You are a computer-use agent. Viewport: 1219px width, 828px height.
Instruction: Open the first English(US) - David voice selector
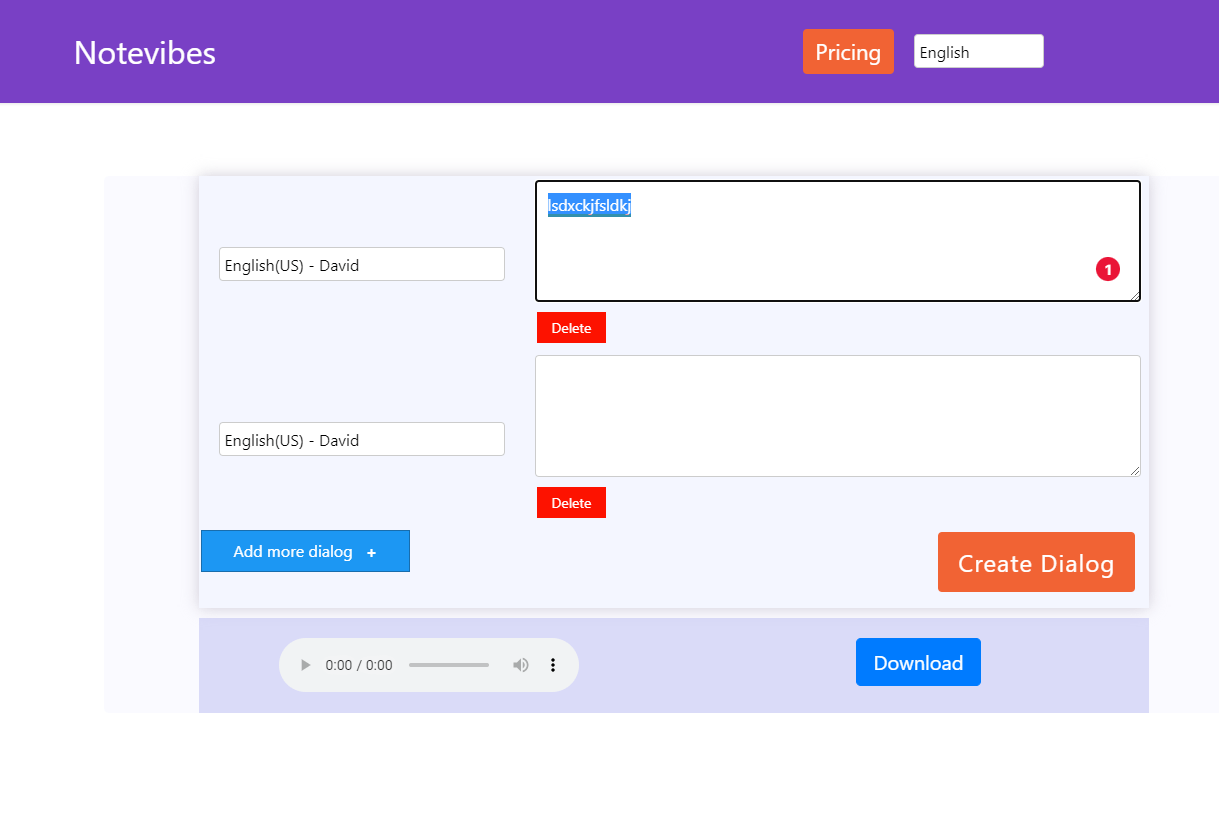361,263
